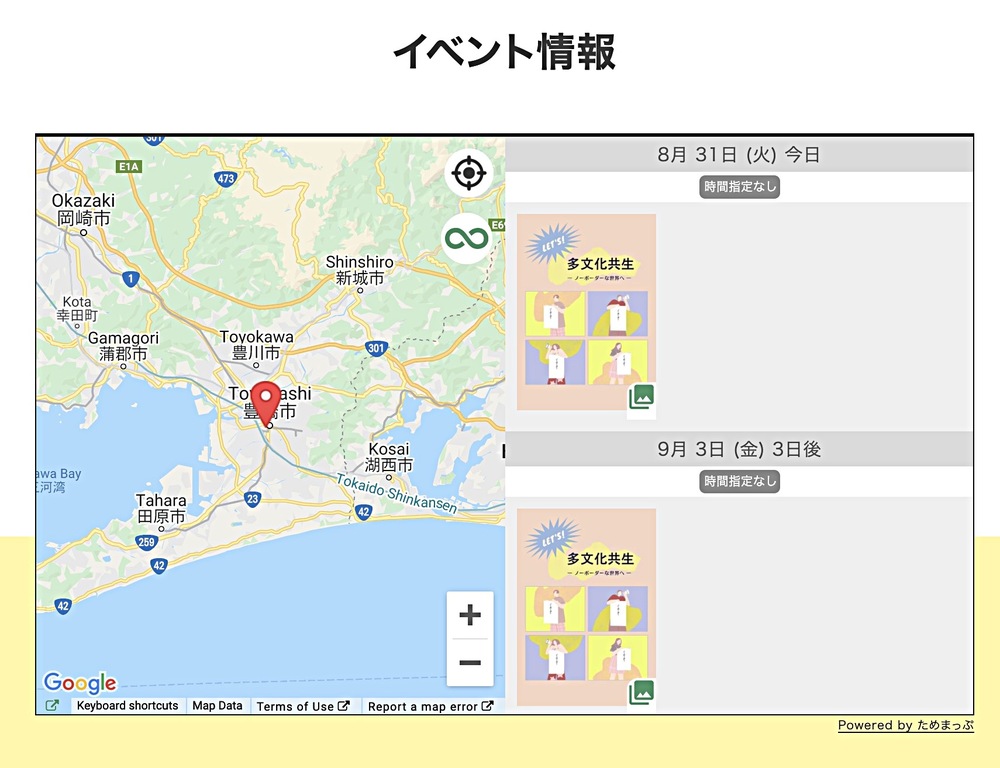This screenshot has width=1000, height=768.
Task: Open the map in a new window icon
Action: coord(52,705)
